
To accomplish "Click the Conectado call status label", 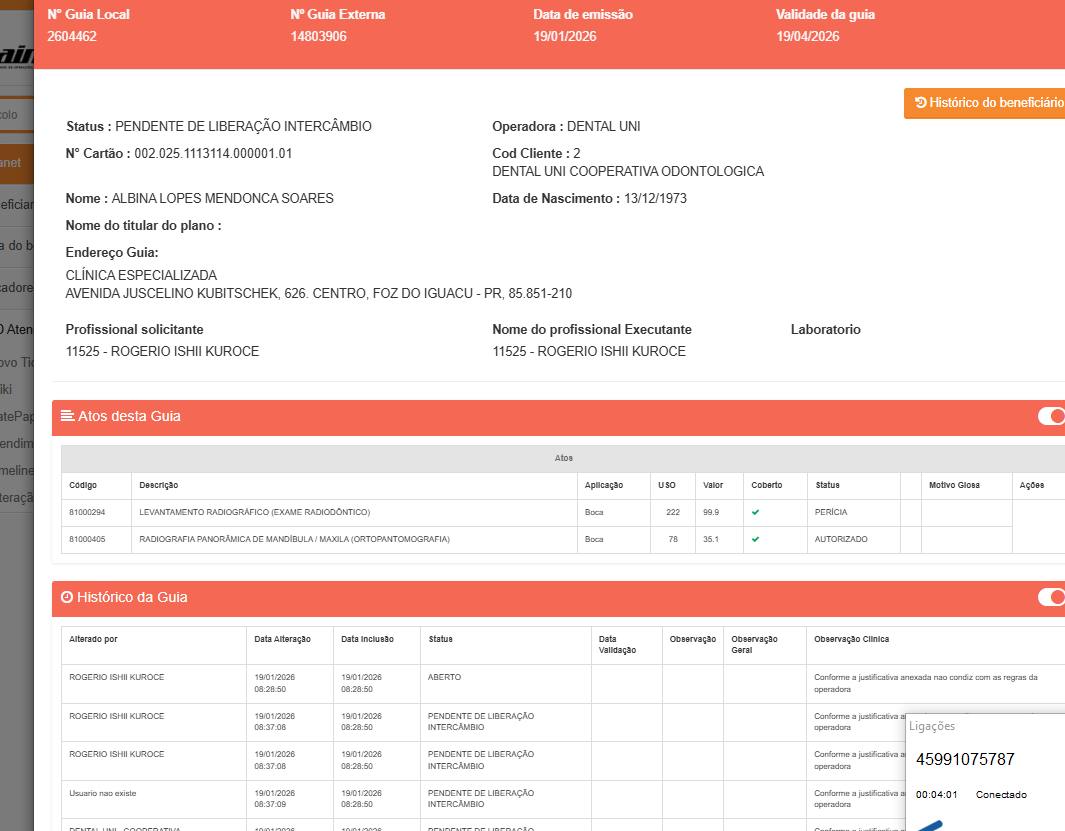I will click(x=1001, y=795).
